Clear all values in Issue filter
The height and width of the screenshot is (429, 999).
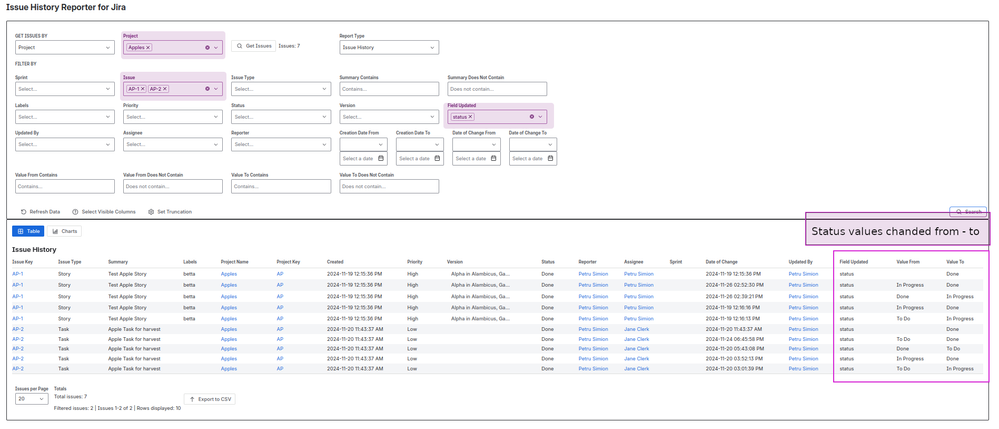[x=207, y=89]
